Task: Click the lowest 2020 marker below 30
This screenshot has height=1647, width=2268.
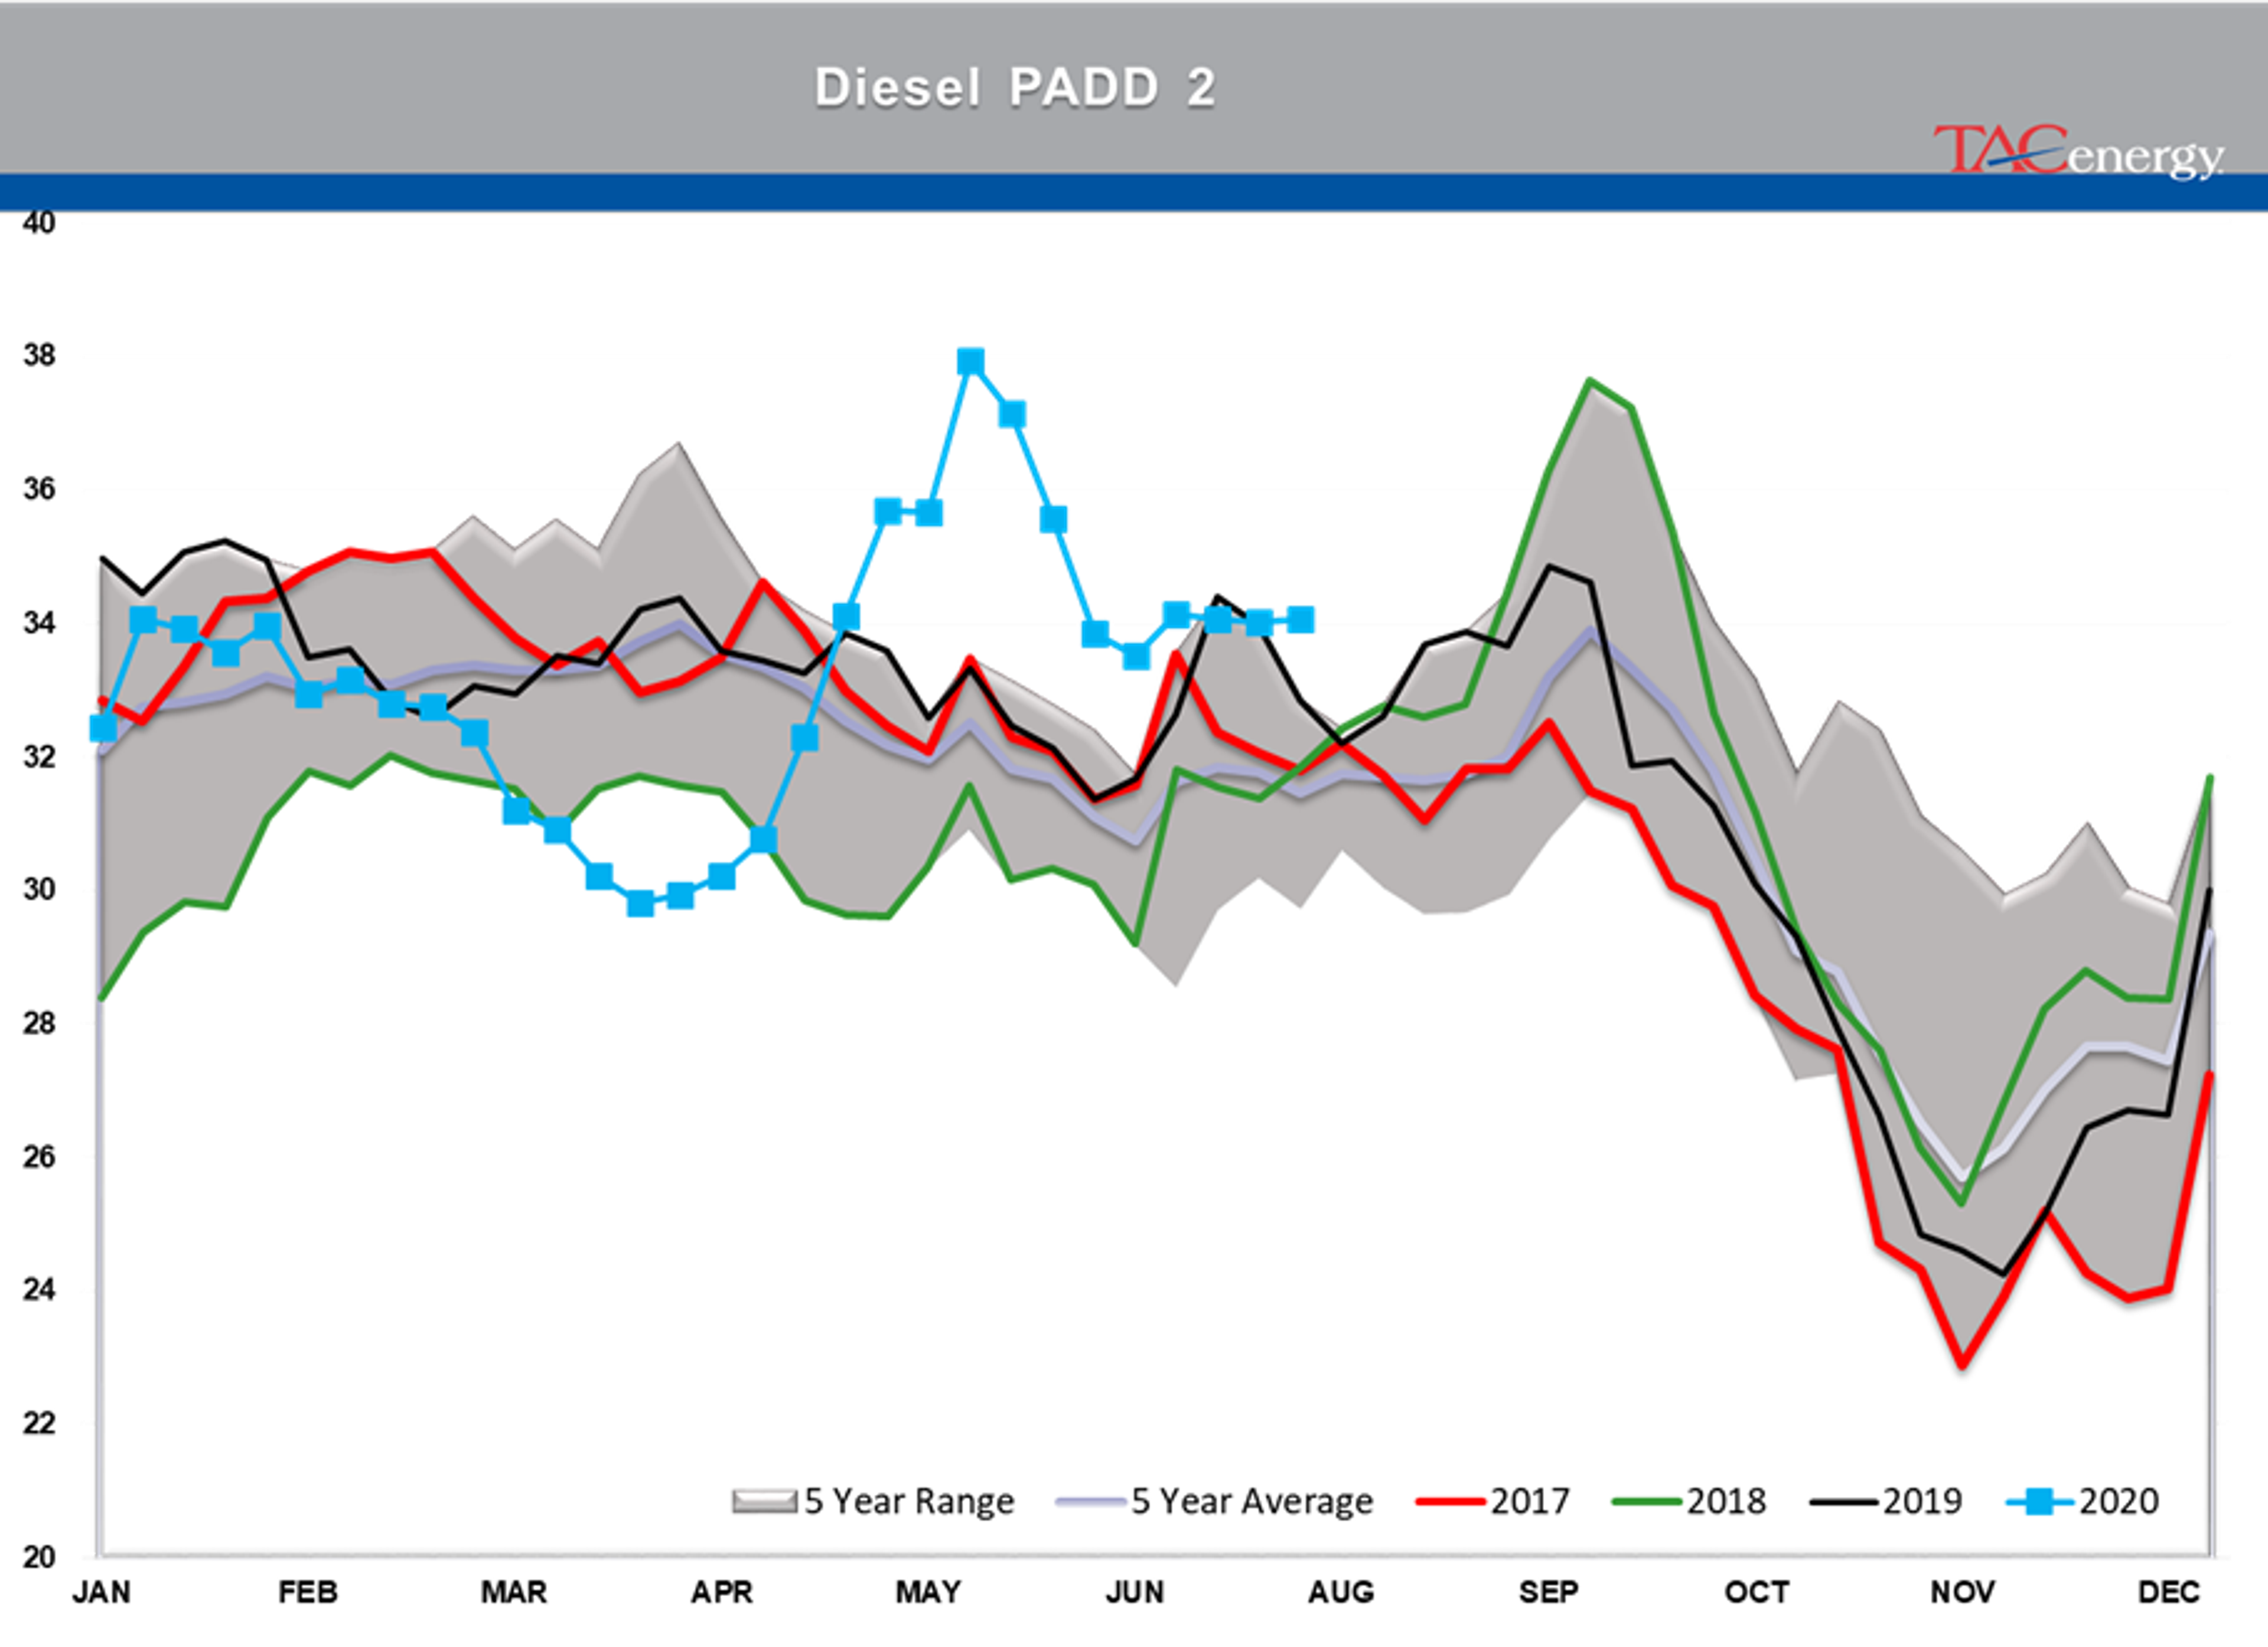Action: coord(640,904)
